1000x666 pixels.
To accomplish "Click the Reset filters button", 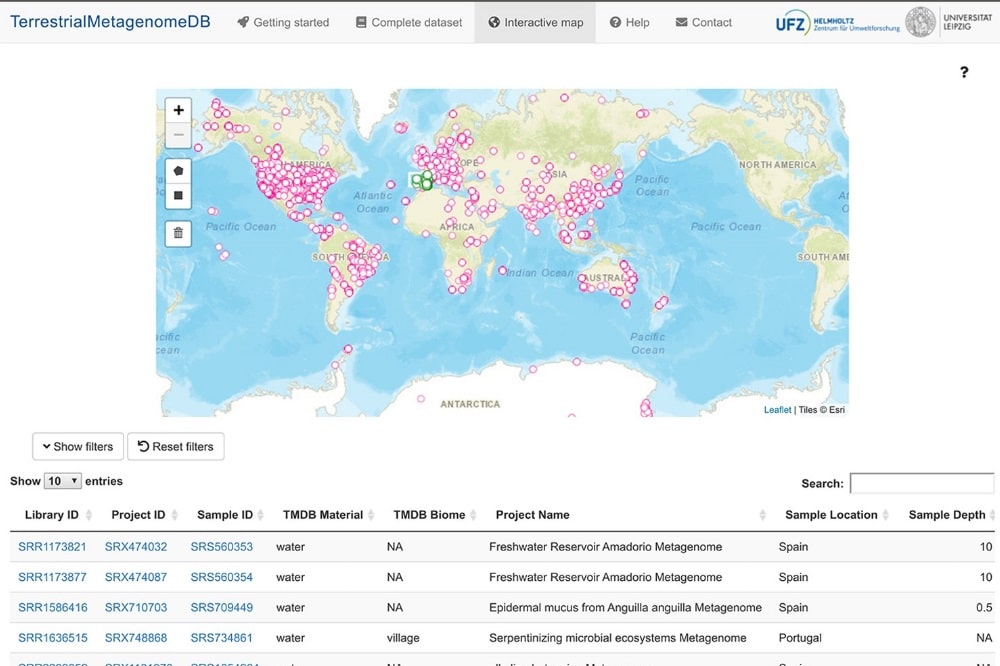I will 176,446.
